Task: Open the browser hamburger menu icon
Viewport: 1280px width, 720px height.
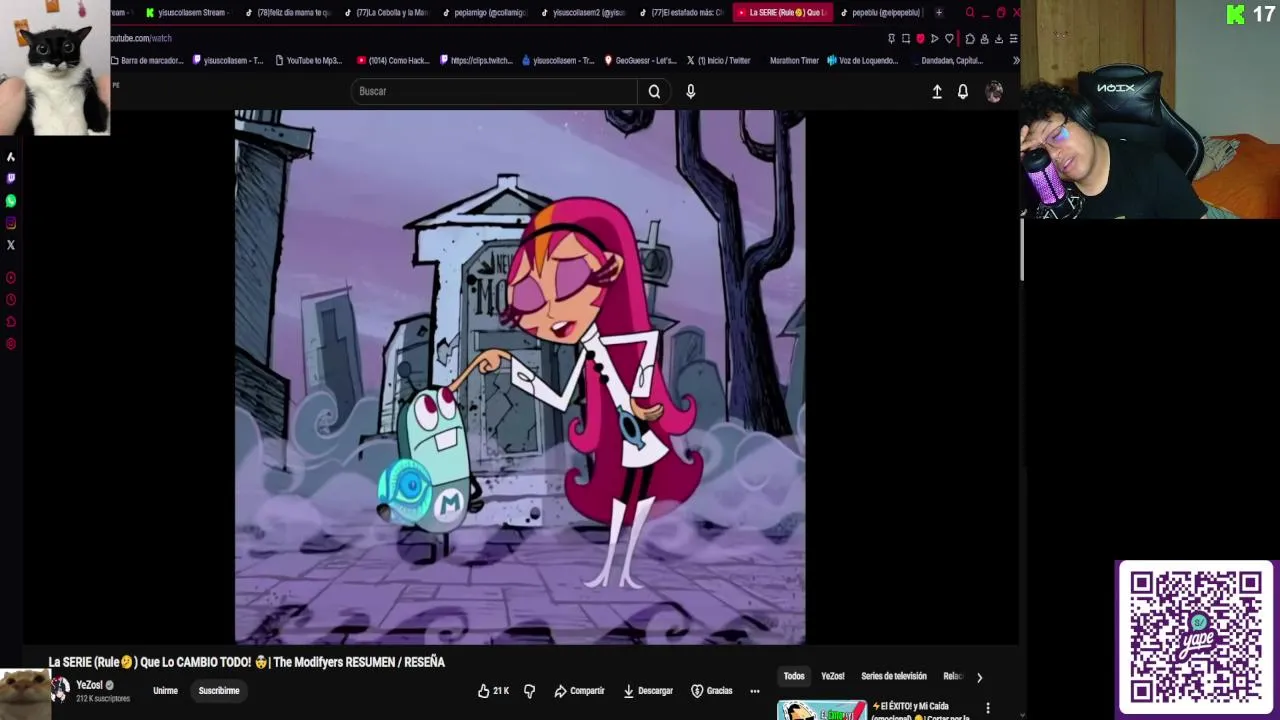Action: [x=1013, y=39]
